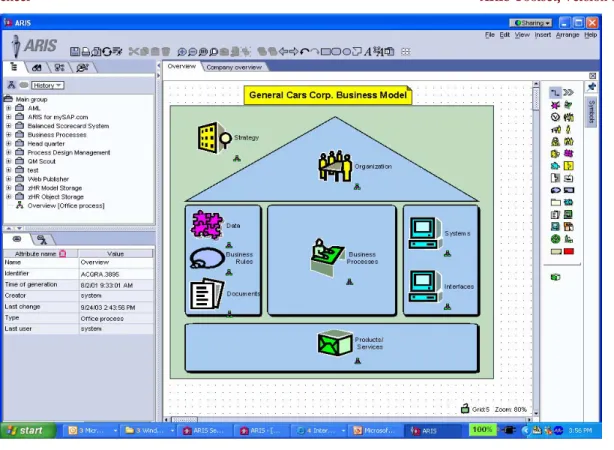This screenshot has height=450, width=614.
Task: Open the Arrange menu
Action: 567,35
